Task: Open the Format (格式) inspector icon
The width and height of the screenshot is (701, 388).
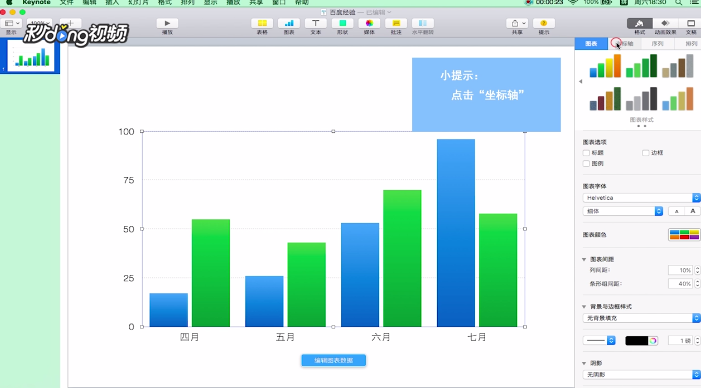Action: [x=640, y=23]
